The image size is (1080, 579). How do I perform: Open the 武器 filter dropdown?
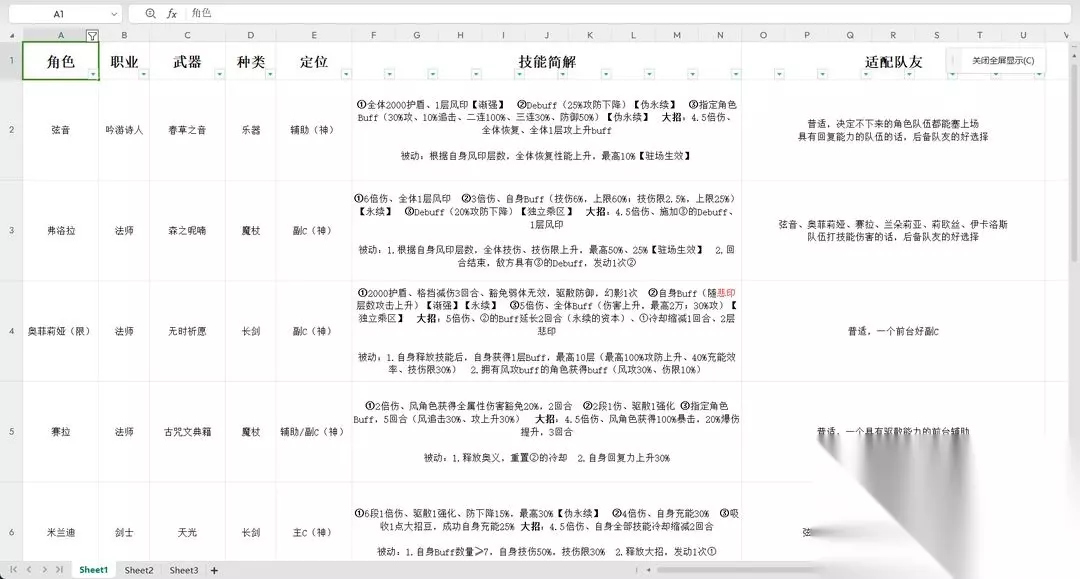219,74
